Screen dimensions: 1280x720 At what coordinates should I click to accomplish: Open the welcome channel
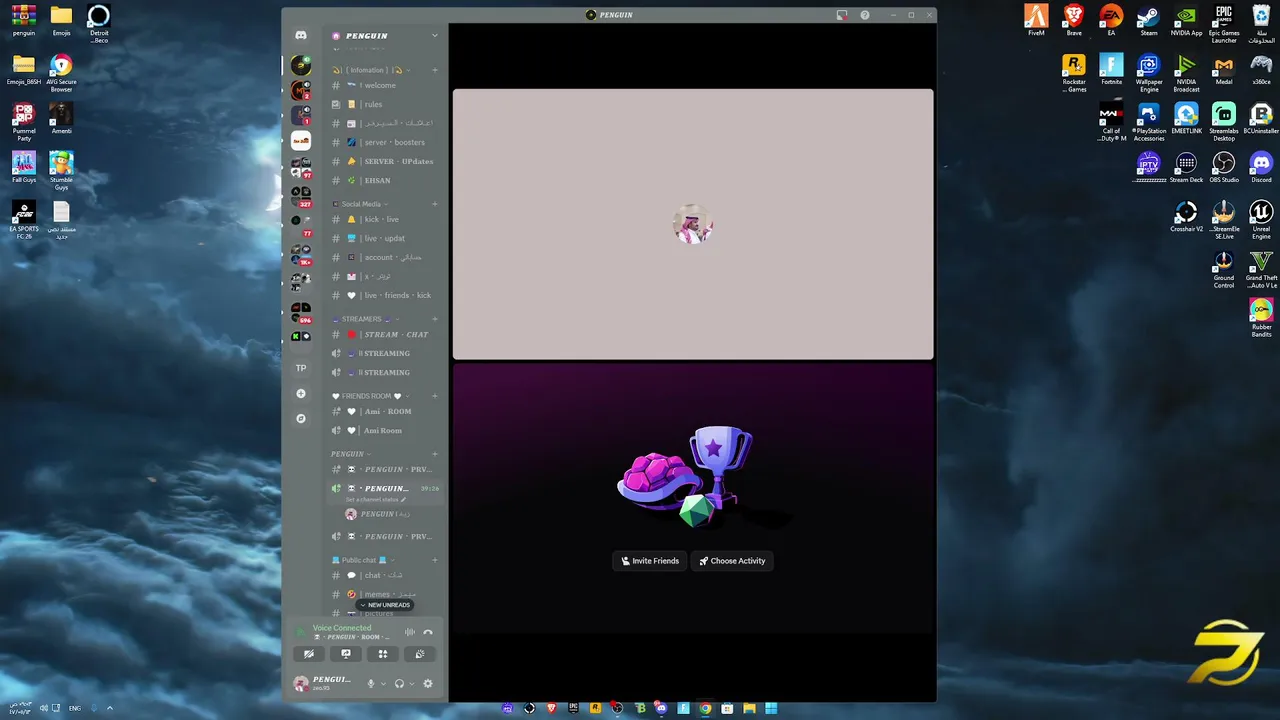pos(385,85)
